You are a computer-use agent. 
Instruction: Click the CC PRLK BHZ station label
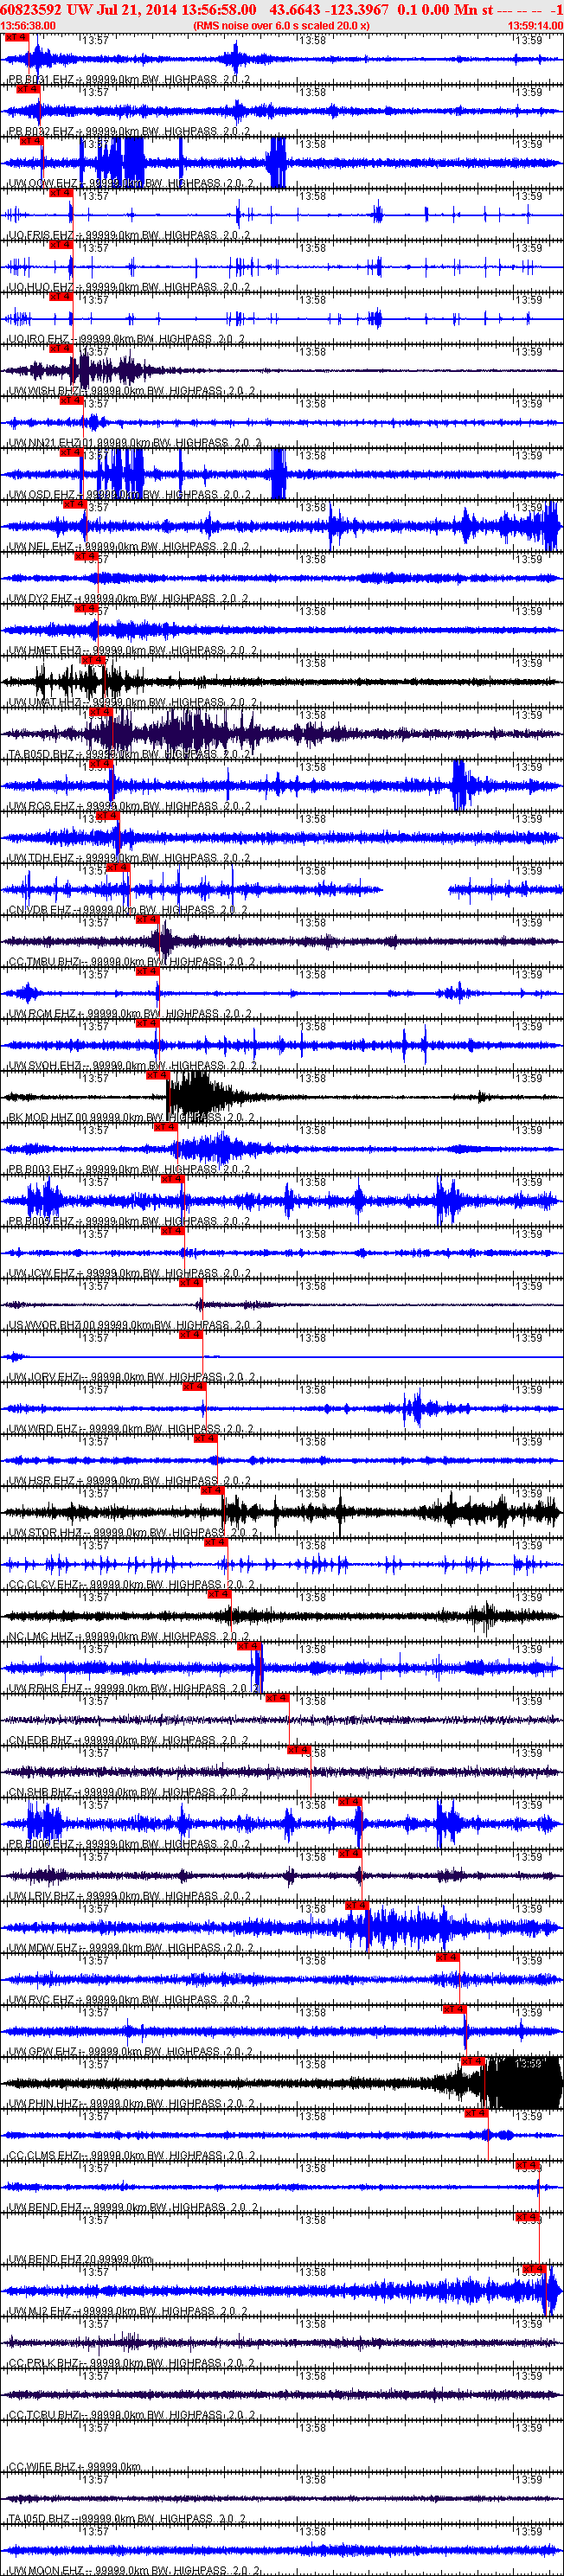[131, 2365]
